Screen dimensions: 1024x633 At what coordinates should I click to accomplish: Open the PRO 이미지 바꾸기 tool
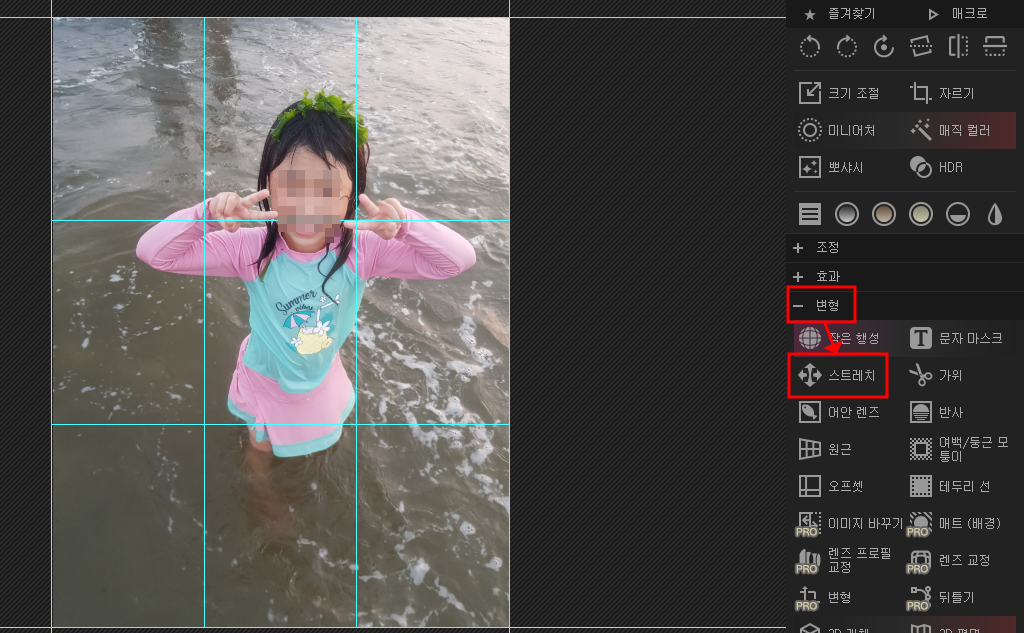coord(849,523)
